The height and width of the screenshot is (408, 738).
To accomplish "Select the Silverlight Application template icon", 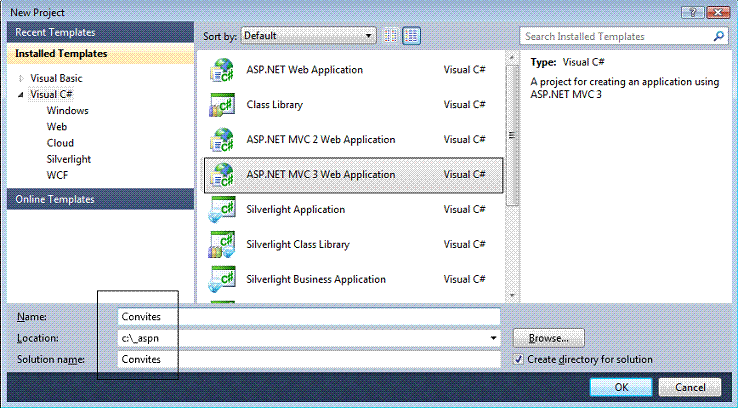I will (x=222, y=209).
